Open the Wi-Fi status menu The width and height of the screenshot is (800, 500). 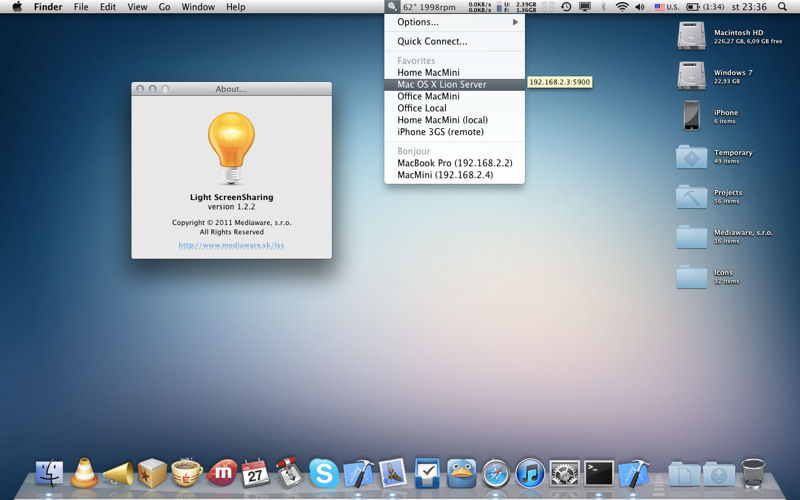[x=621, y=7]
